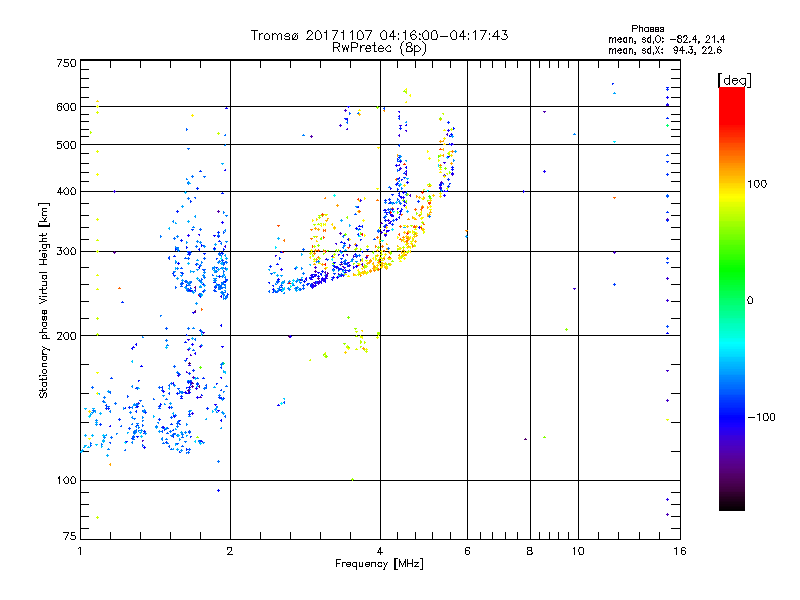800x600 pixels.
Task: Click the y-axis tick label '500'
Action: (x=66, y=145)
